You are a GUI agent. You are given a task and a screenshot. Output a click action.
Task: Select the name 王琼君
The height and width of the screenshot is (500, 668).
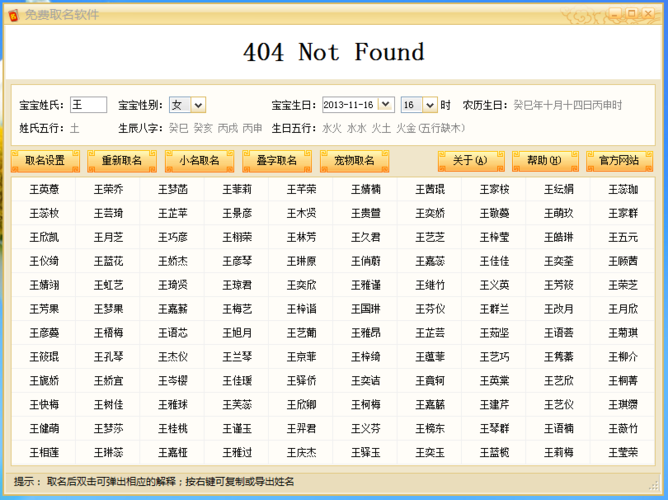point(237,285)
